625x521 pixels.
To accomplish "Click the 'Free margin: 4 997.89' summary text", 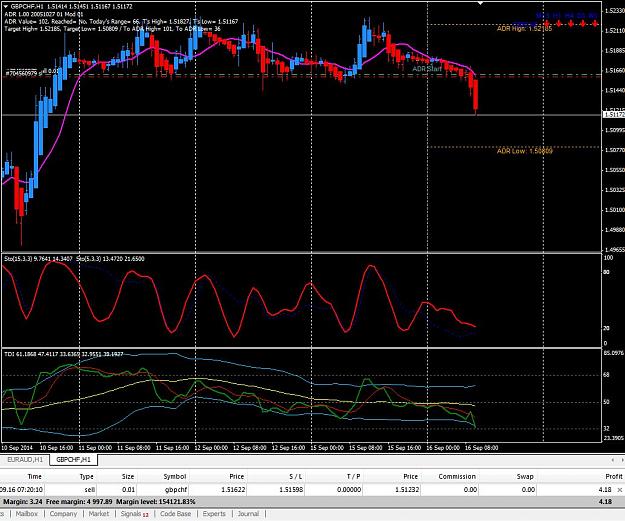I will tap(79, 501).
